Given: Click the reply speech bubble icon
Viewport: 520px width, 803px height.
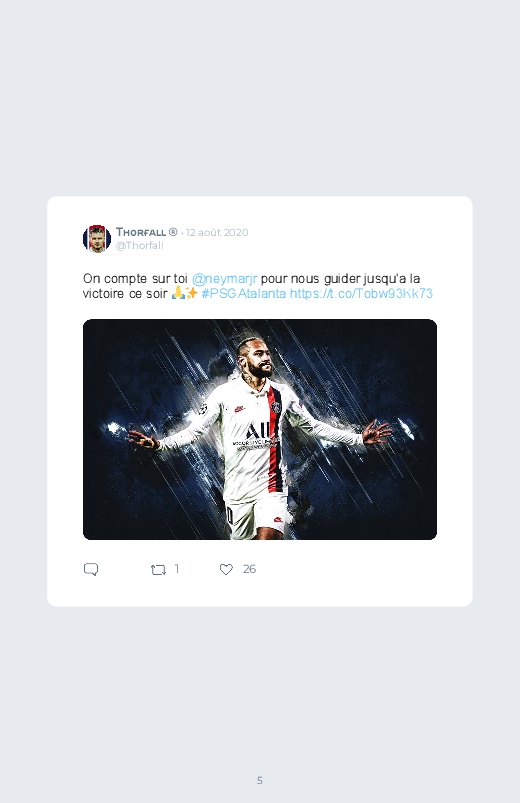Looking at the screenshot, I should (x=91, y=569).
